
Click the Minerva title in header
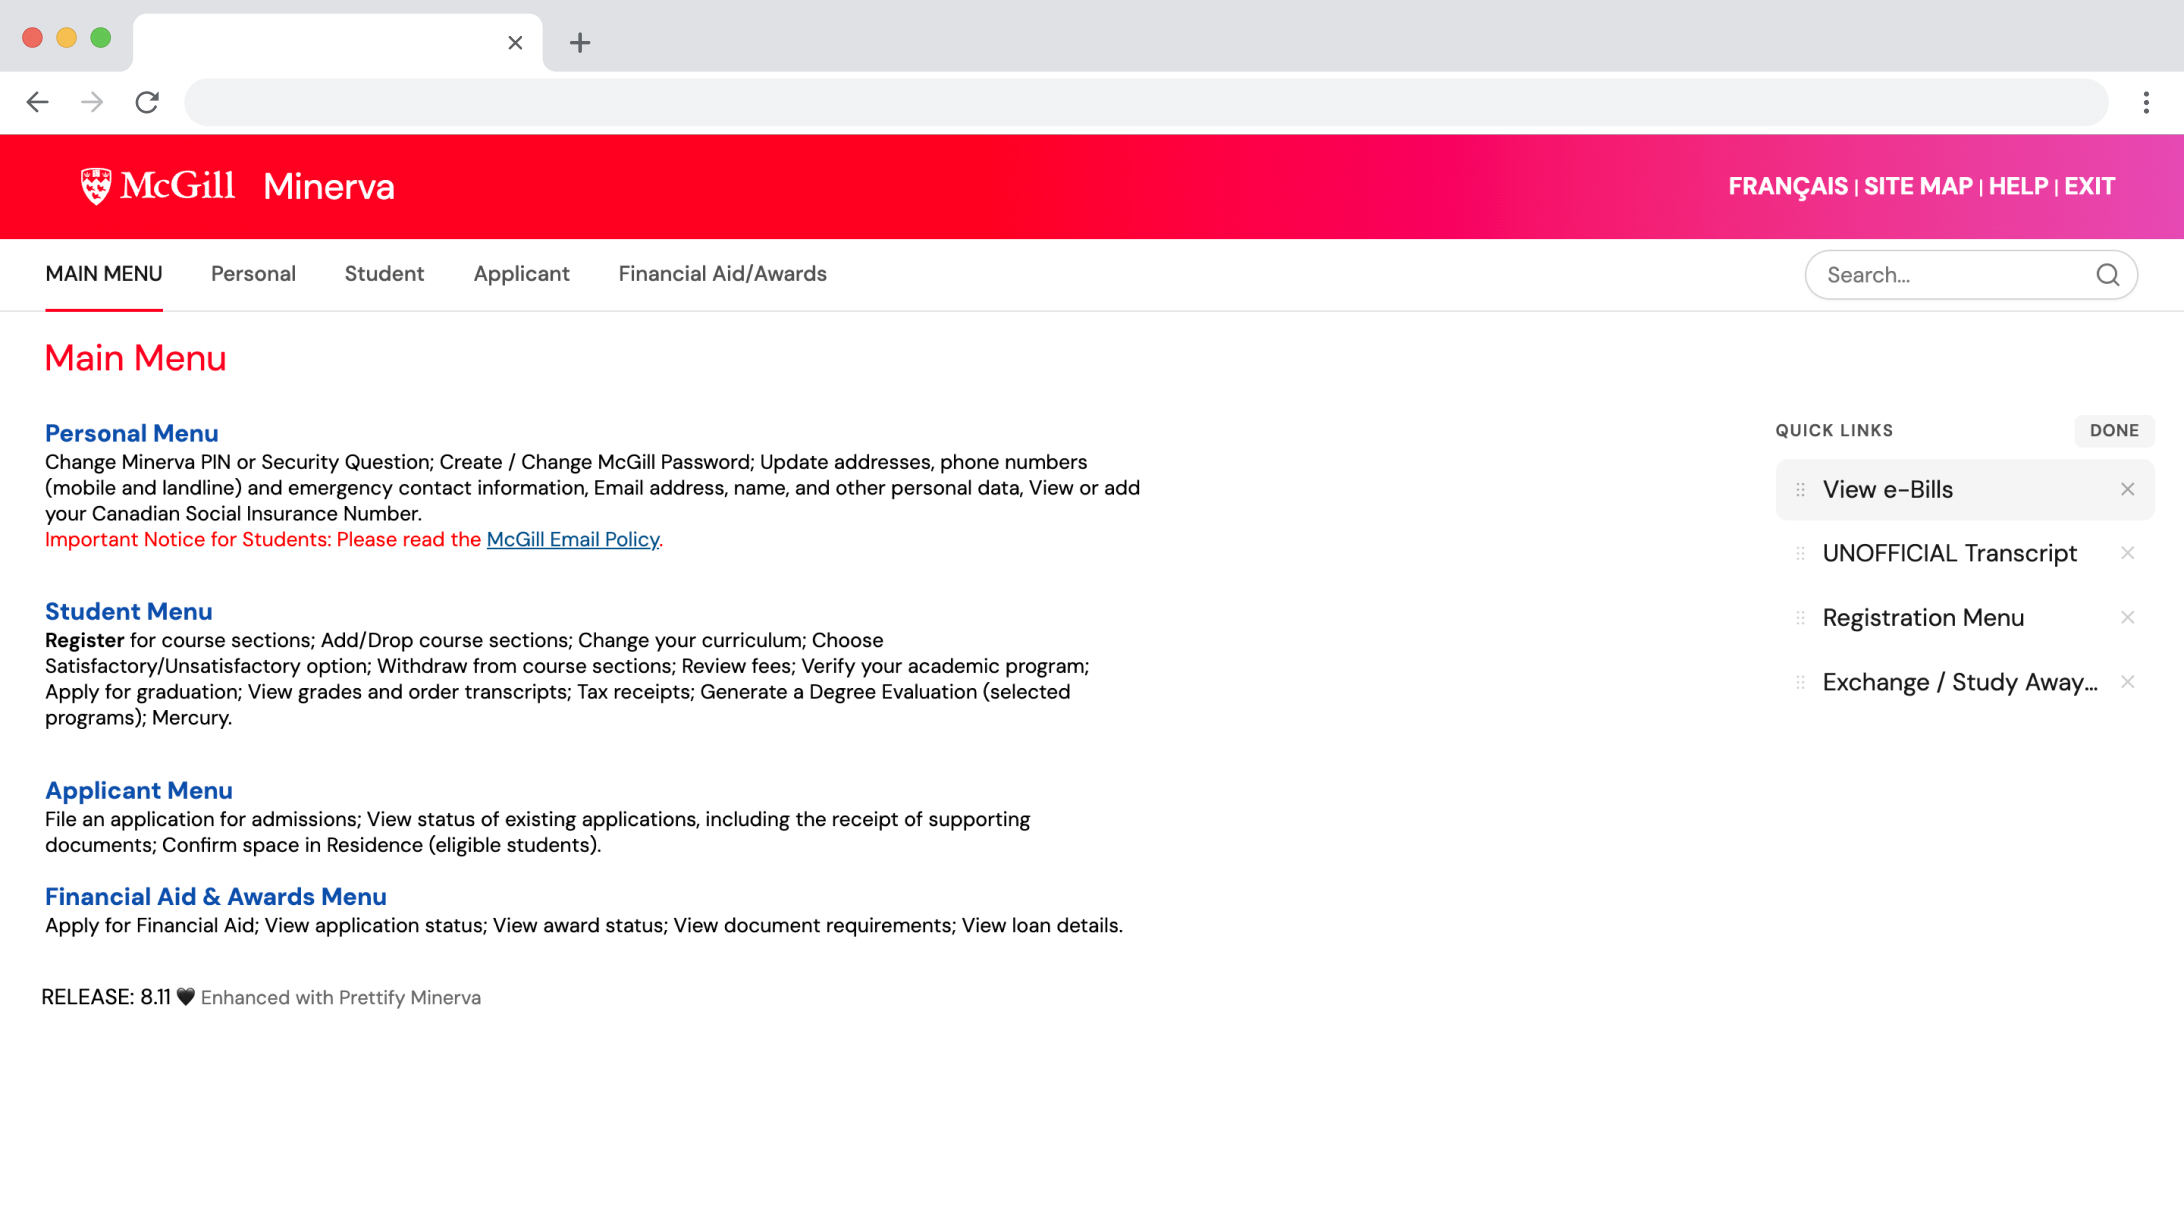pos(328,187)
